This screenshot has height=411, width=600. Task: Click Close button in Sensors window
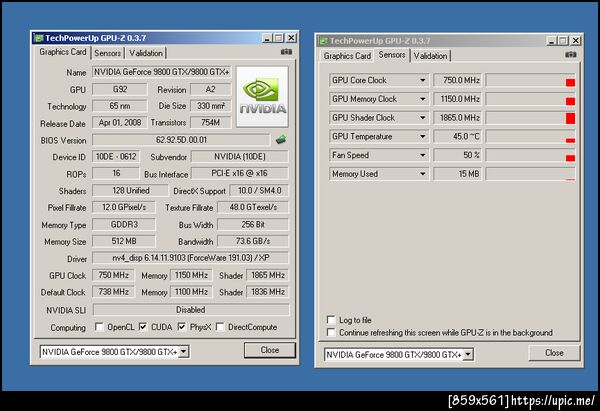point(554,353)
